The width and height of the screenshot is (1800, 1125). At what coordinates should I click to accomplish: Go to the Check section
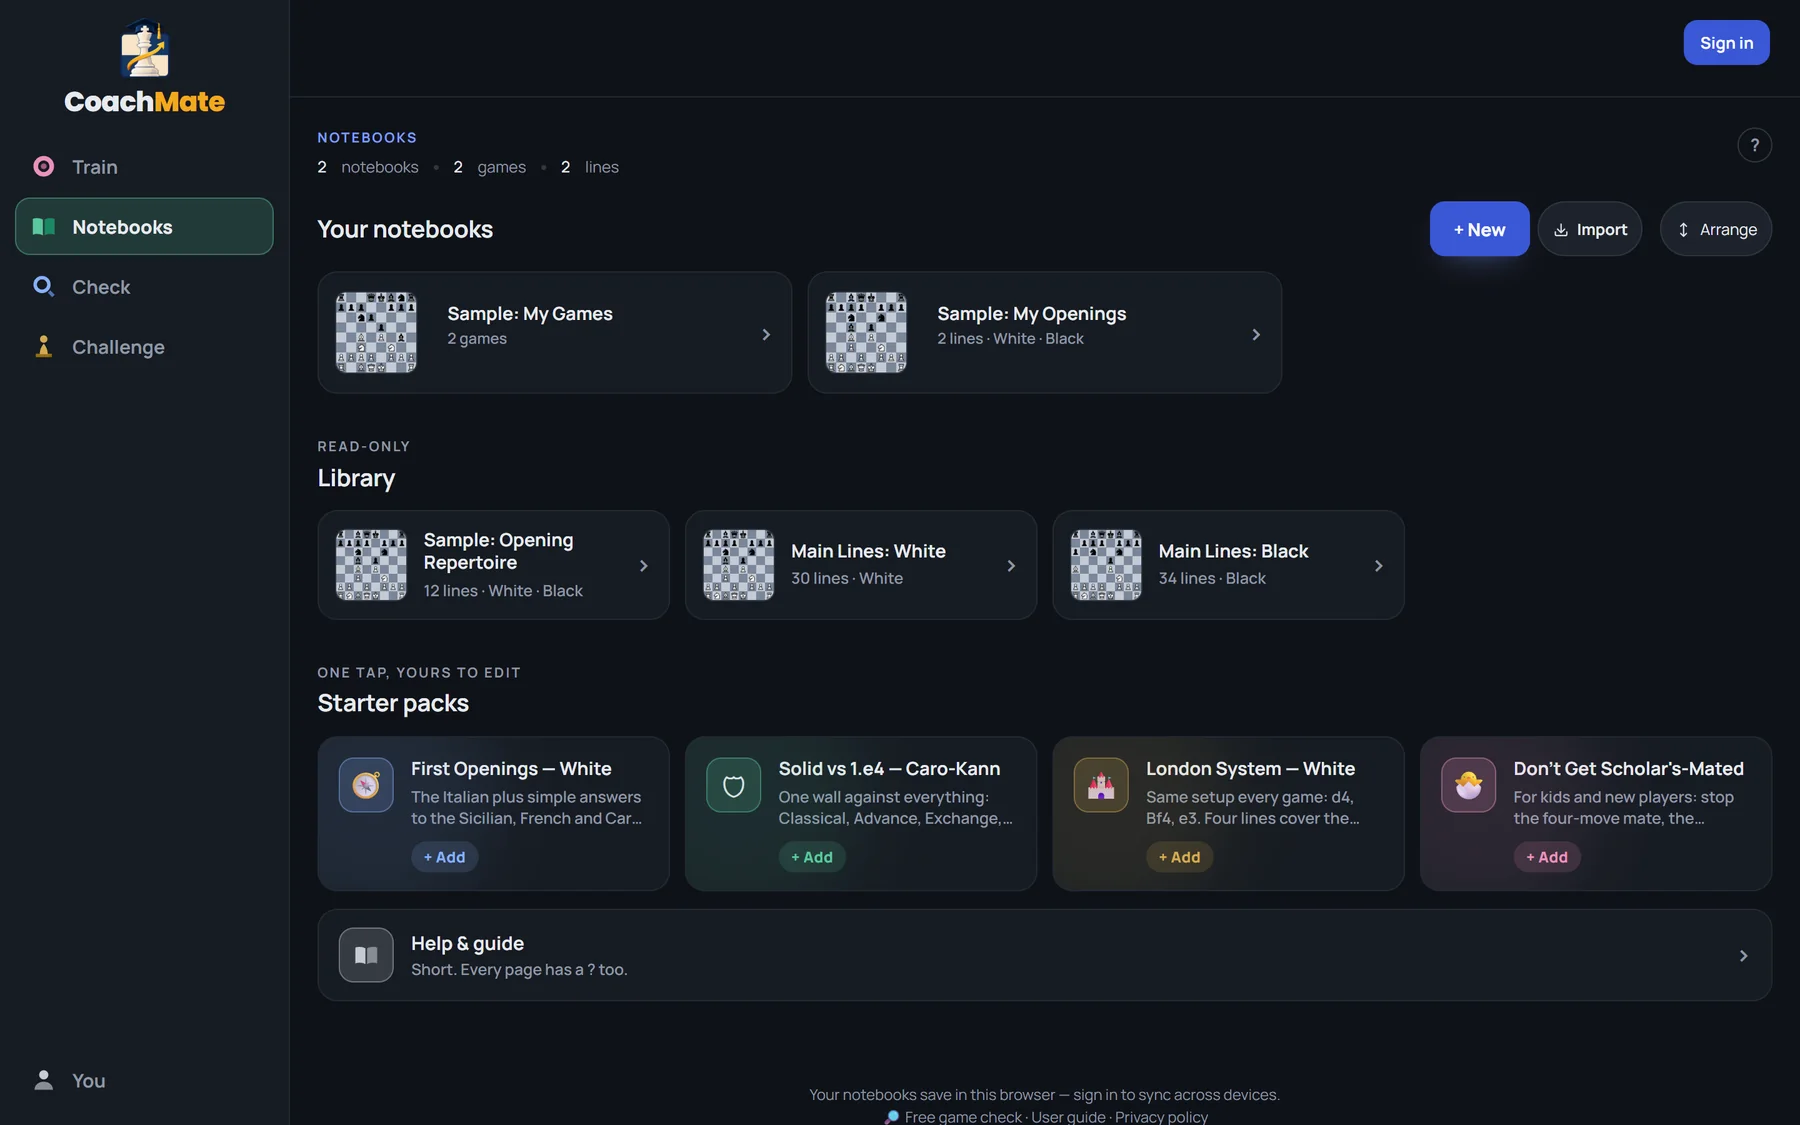pos(144,287)
